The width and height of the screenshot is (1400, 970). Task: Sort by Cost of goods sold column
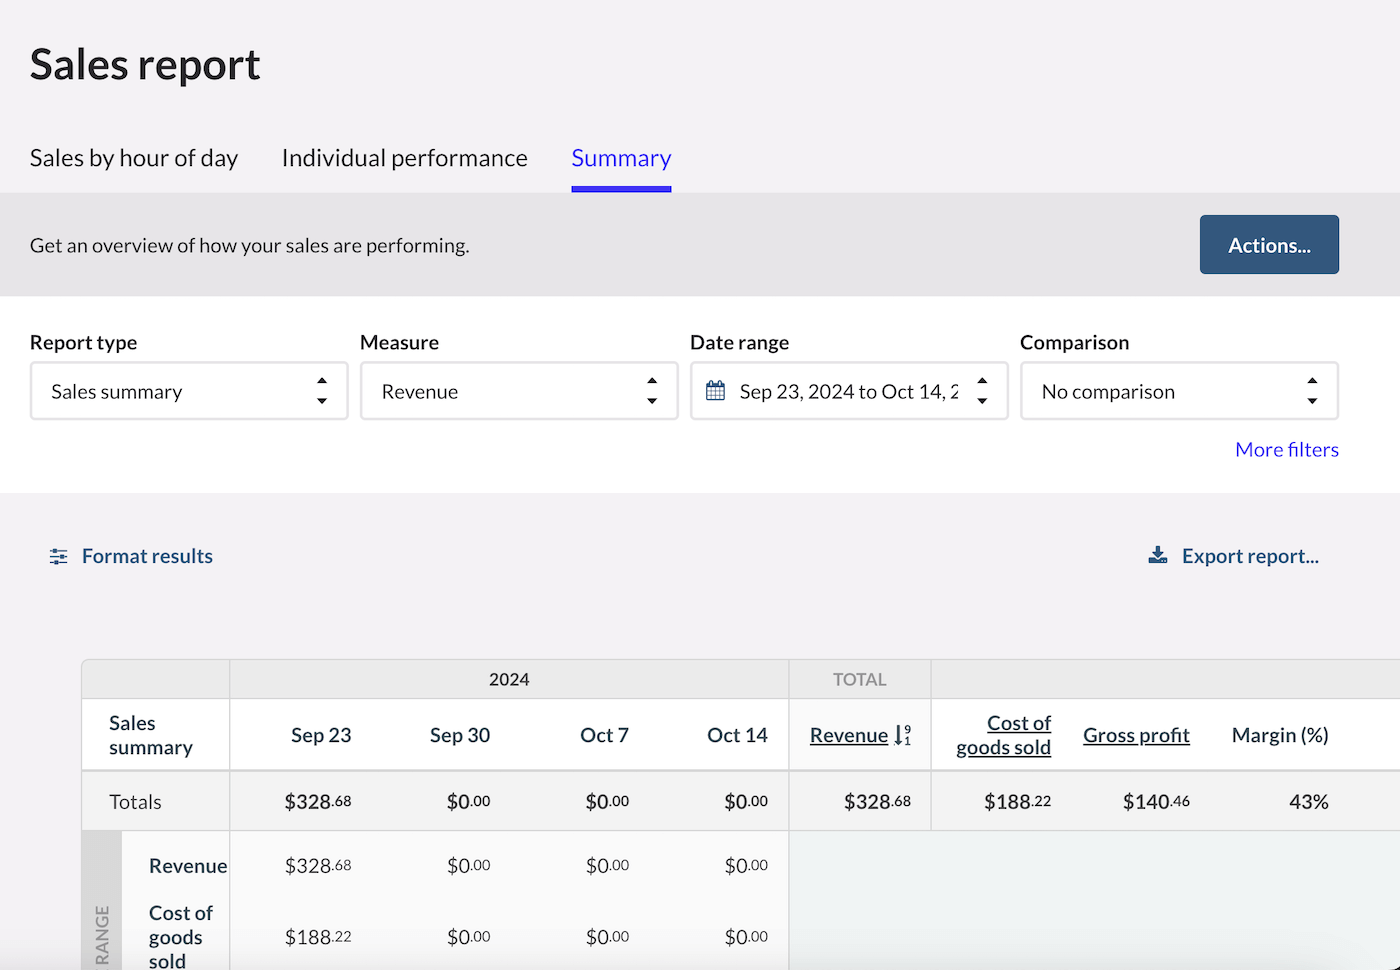[x=1004, y=735]
